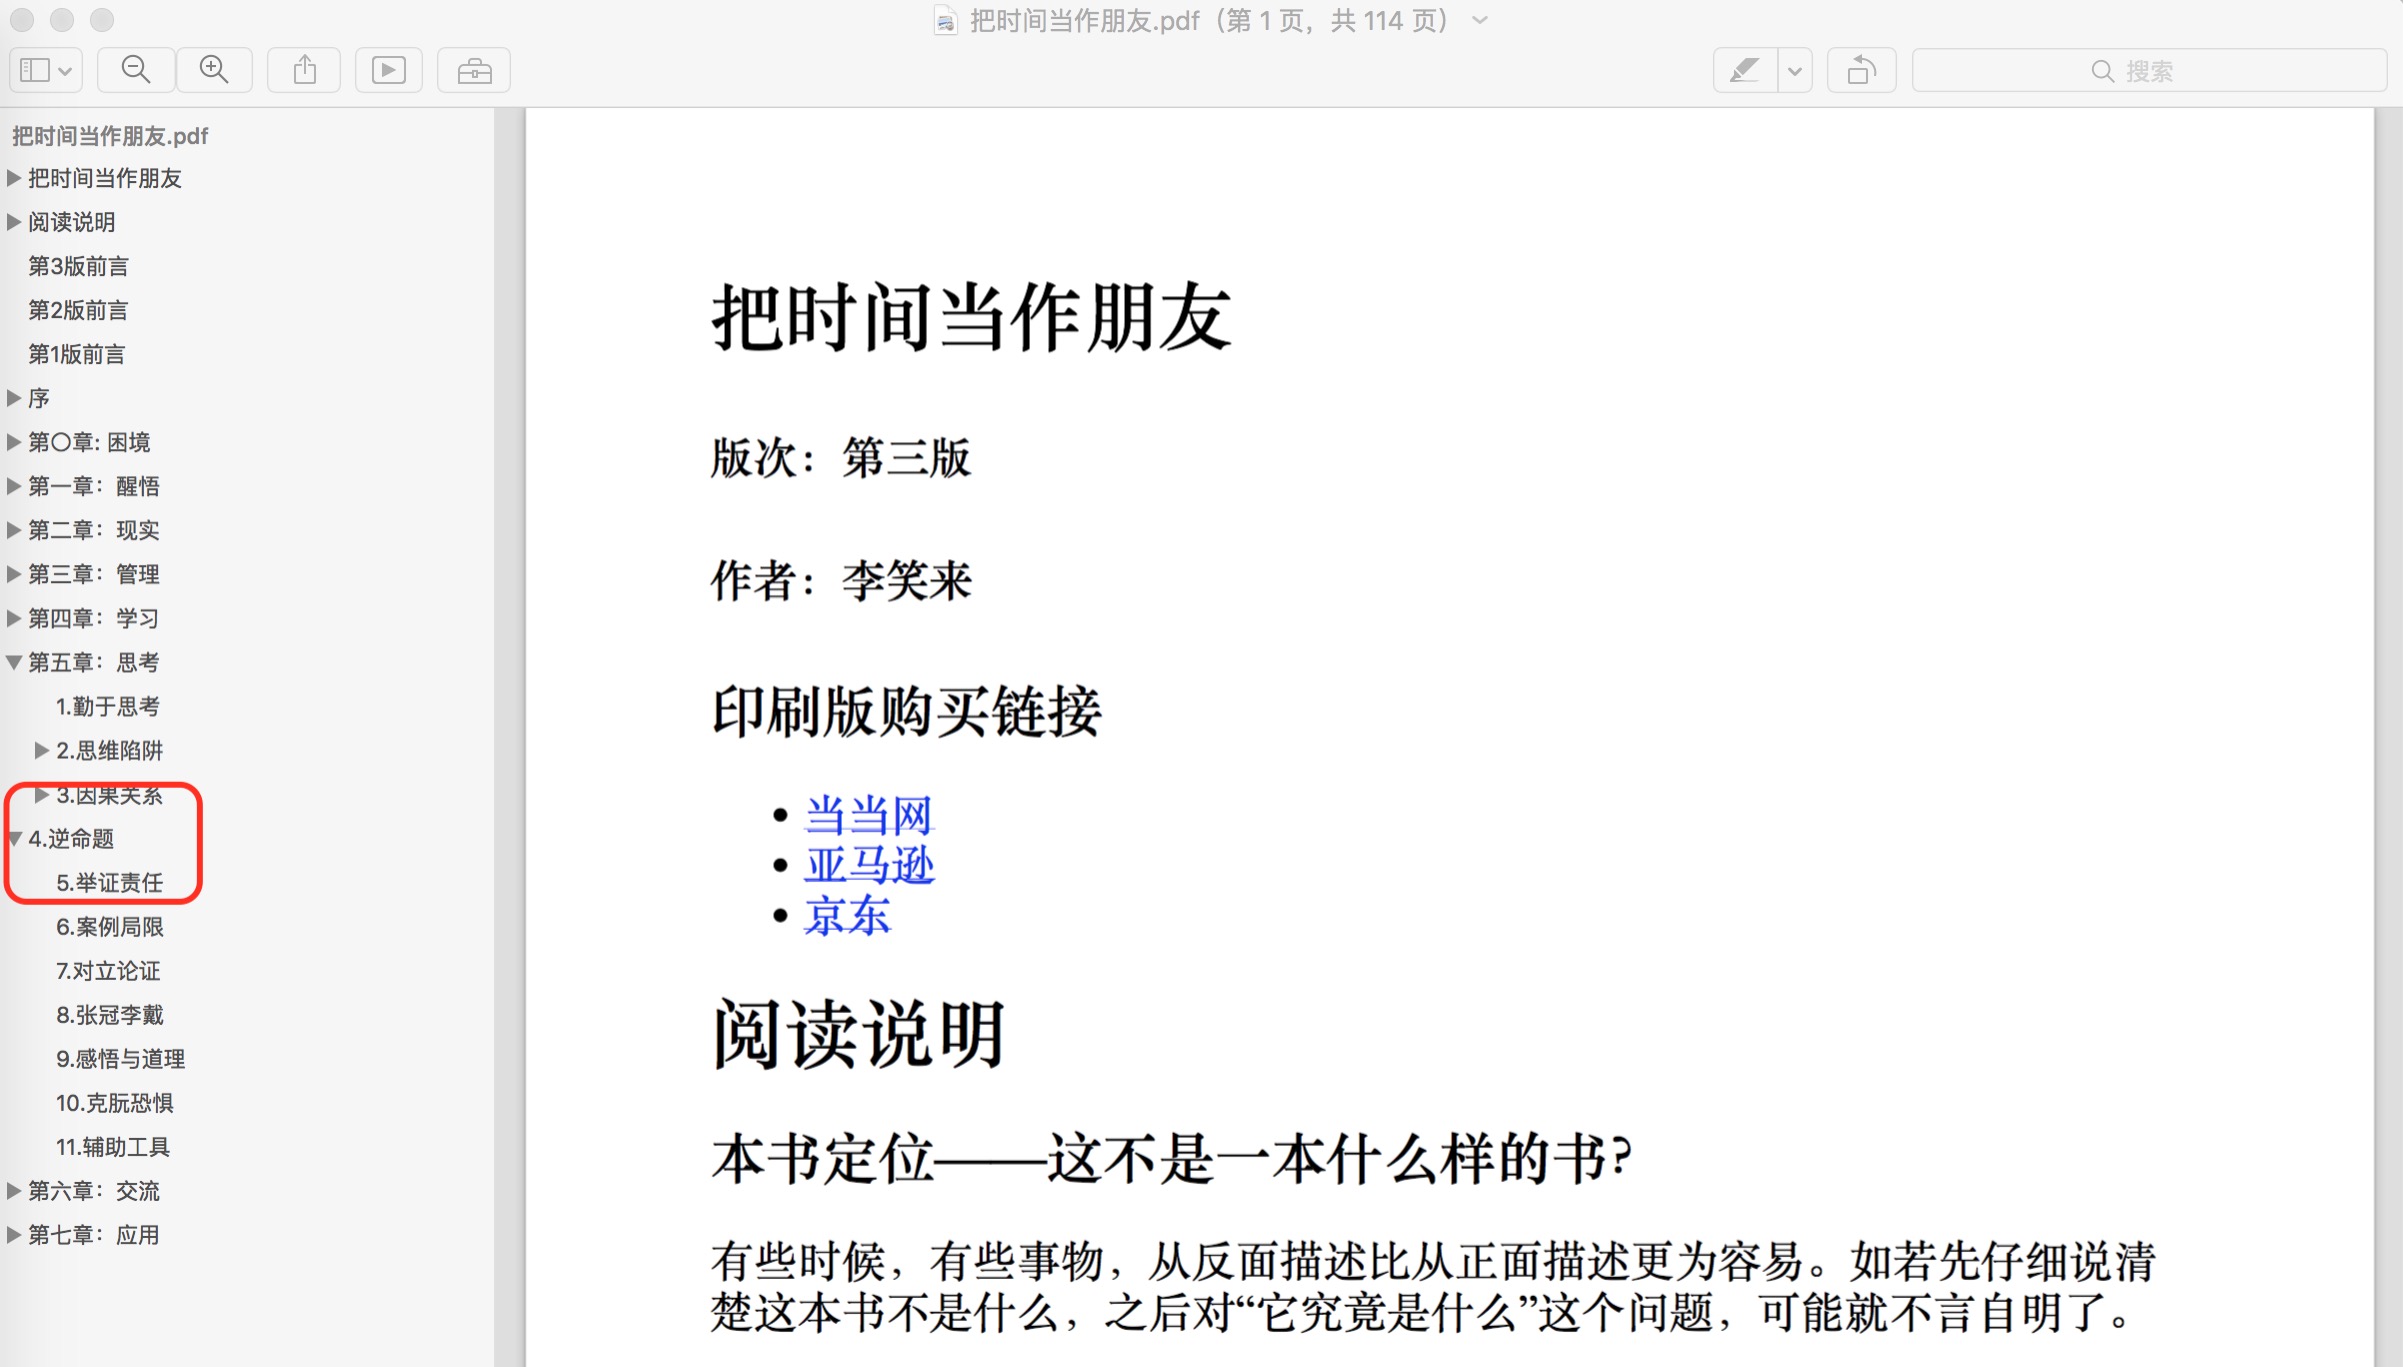Expand the 第一章: 醒悟 chapter
This screenshot has width=2403, height=1367.
pyautogui.click(x=14, y=486)
